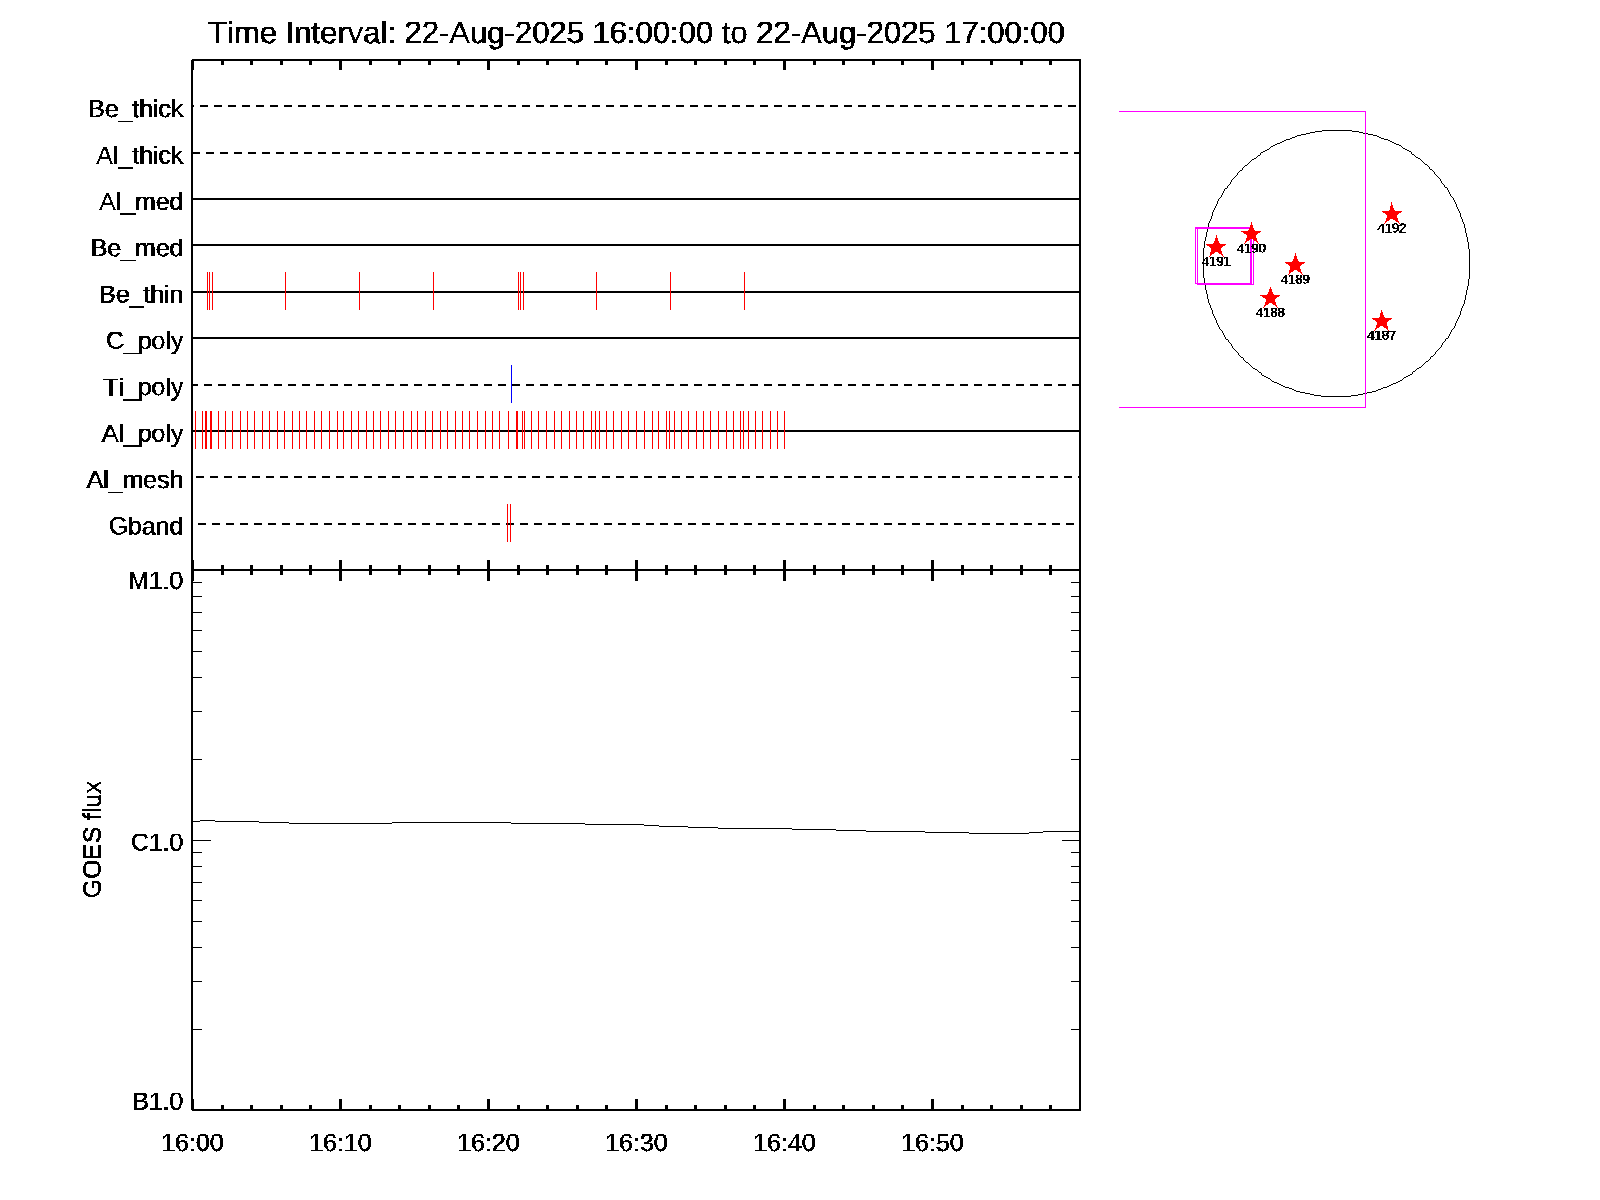Click the GOES flux axis title
The height and width of the screenshot is (1200, 1600).
click(92, 840)
